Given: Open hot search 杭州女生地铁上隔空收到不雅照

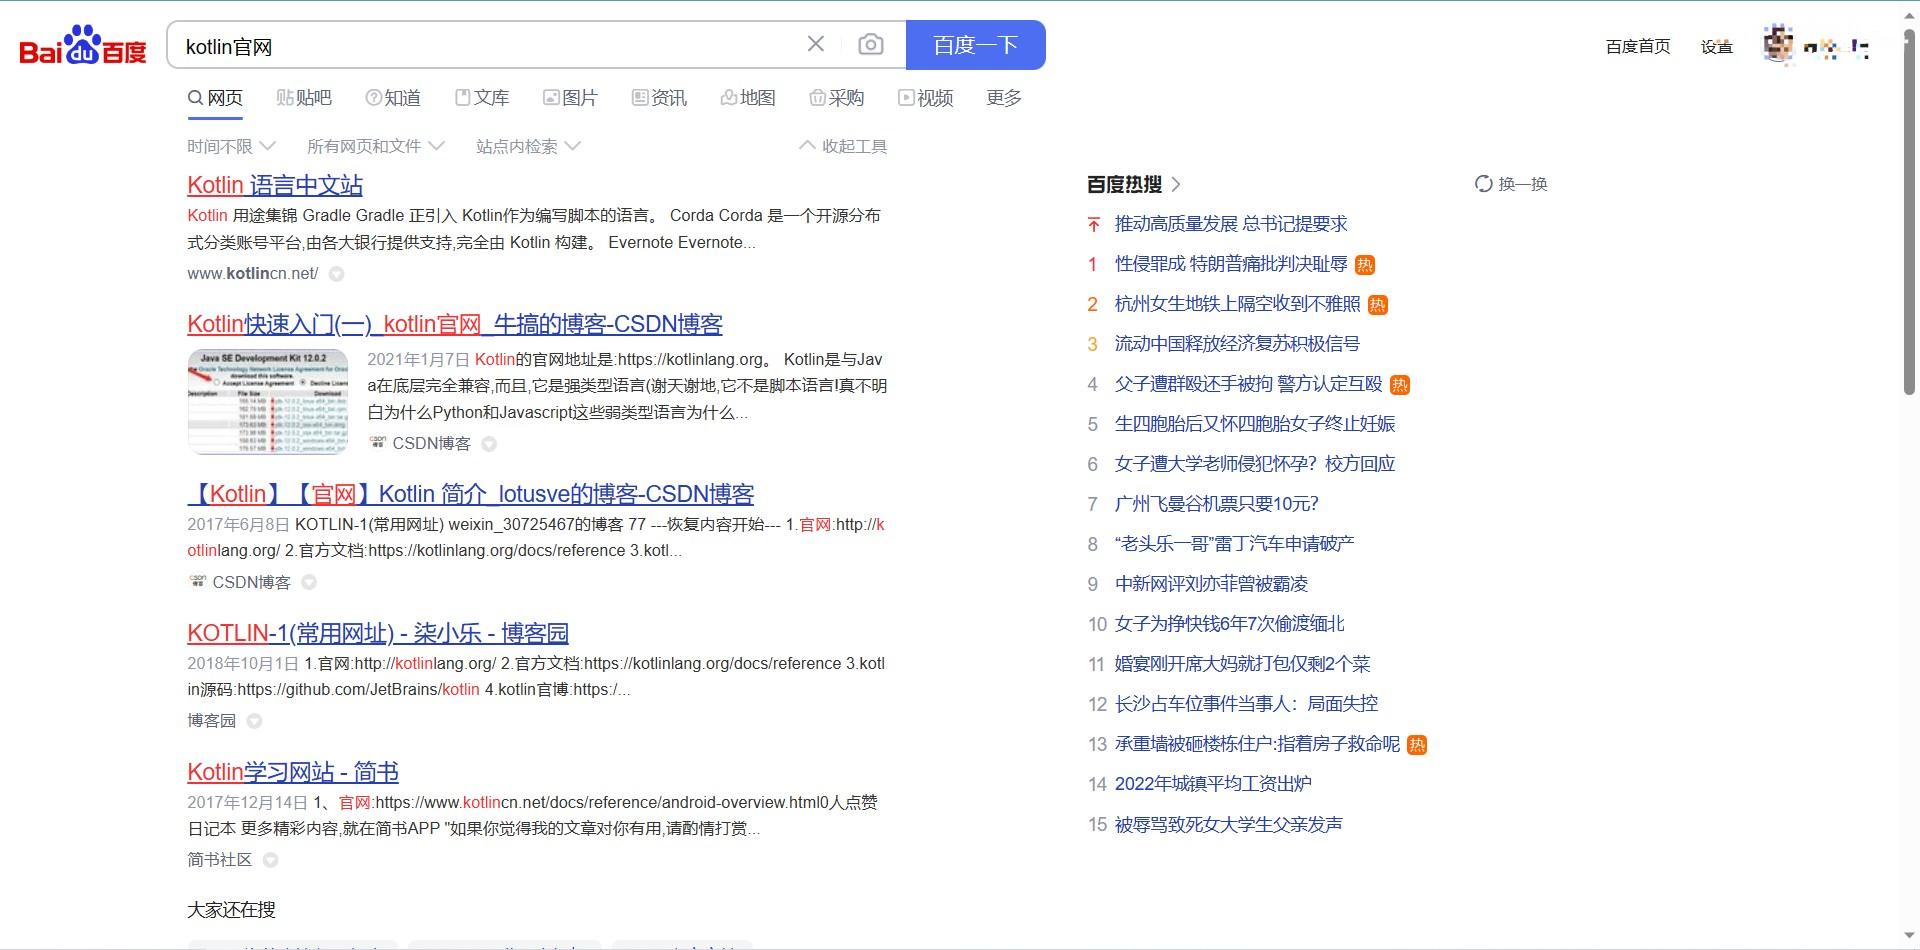Looking at the screenshot, I should point(1238,304).
